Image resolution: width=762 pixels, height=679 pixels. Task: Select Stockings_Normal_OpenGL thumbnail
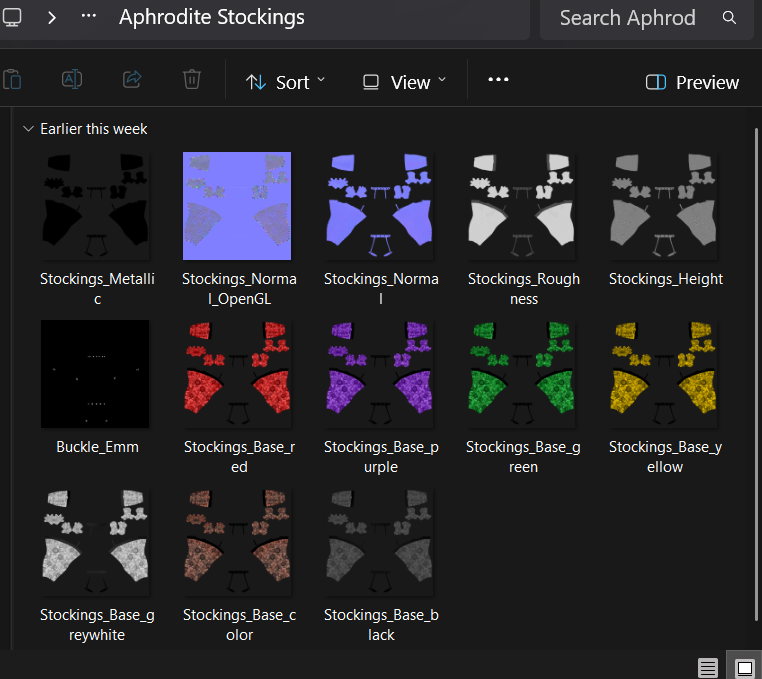(237, 206)
